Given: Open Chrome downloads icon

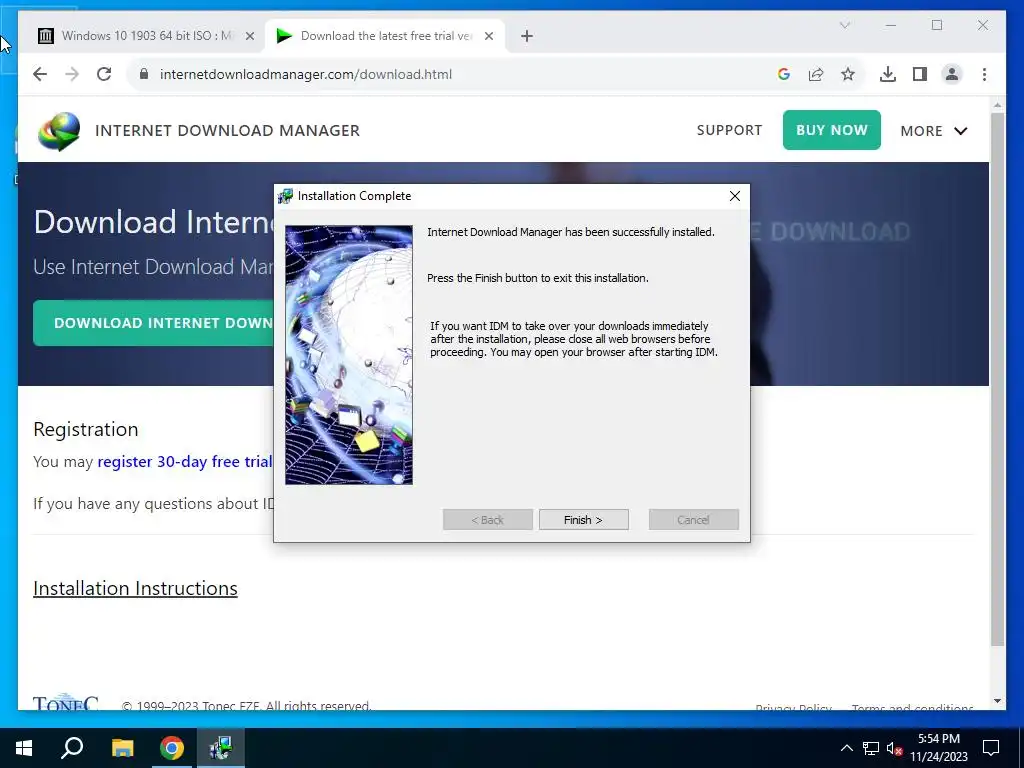Looking at the screenshot, I should [x=888, y=74].
